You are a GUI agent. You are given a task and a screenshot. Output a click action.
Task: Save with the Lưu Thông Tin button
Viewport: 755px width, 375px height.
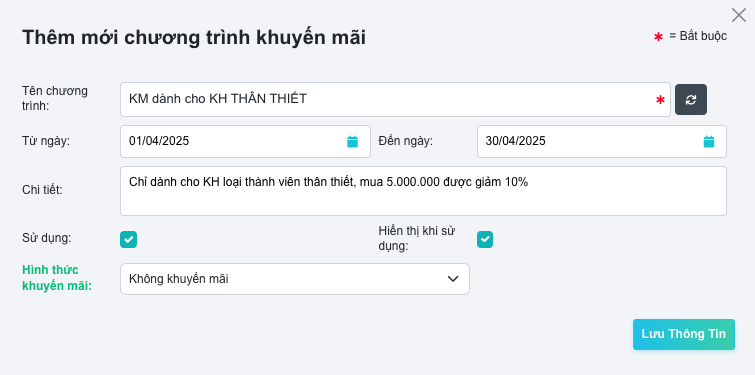pos(684,334)
